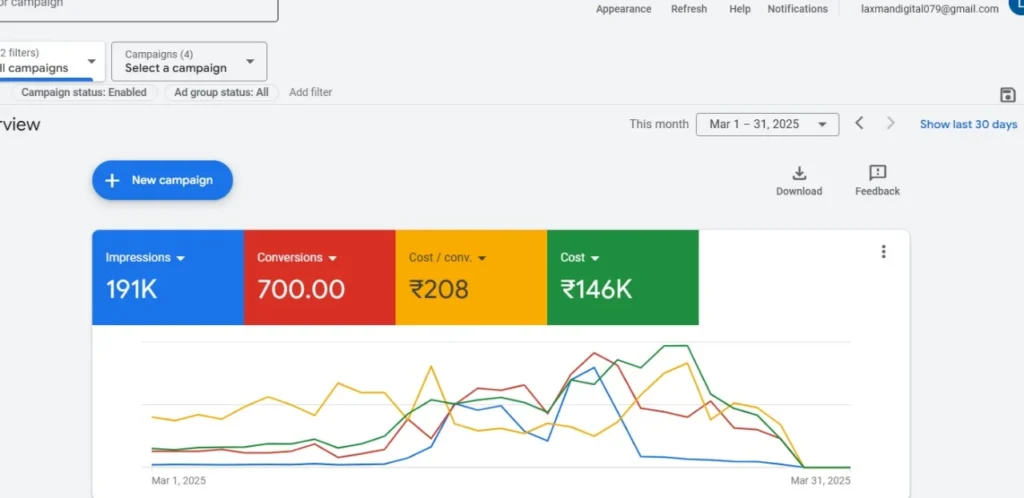This screenshot has width=1024, height=498.
Task: Open the Mar 1 – 31, 2025 date picker
Action: coord(767,124)
